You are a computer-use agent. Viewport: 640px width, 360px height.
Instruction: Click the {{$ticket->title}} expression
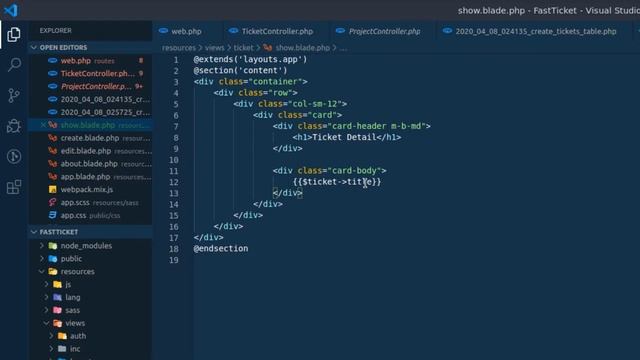[337, 182]
